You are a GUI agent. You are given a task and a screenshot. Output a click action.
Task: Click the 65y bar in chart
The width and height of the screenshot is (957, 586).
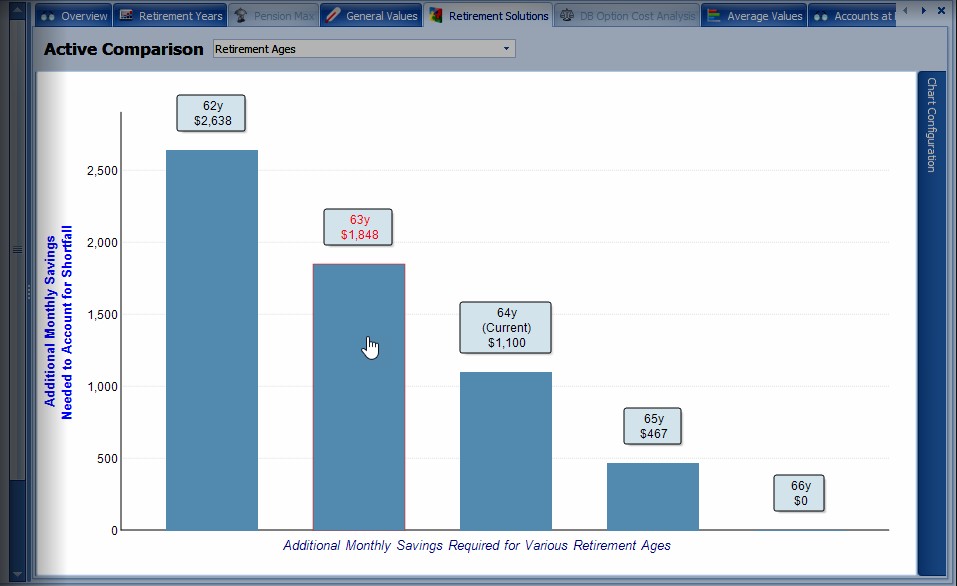pyautogui.click(x=653, y=496)
